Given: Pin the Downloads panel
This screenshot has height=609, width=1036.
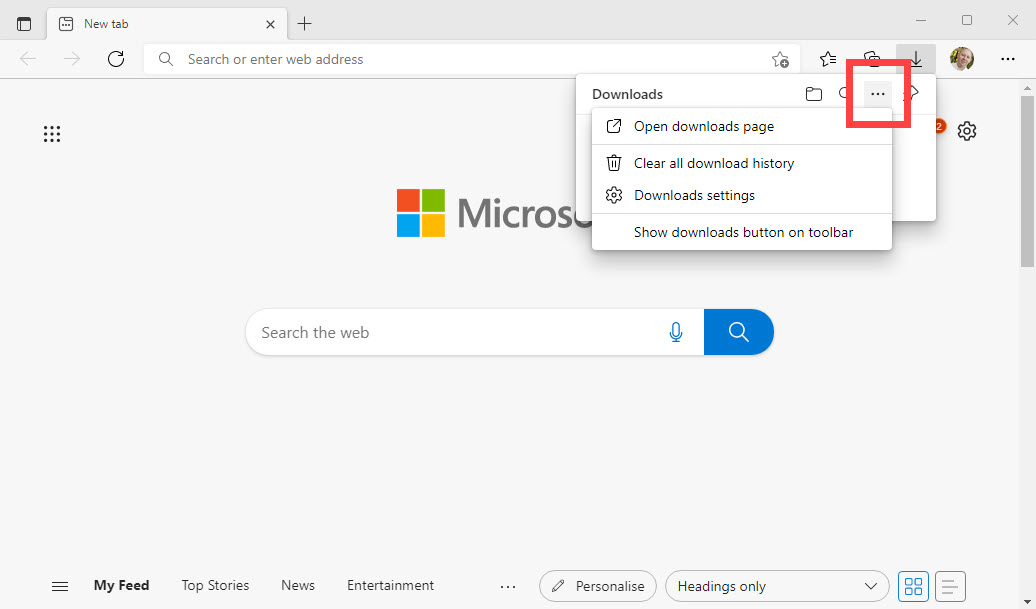Looking at the screenshot, I should tap(912, 93).
